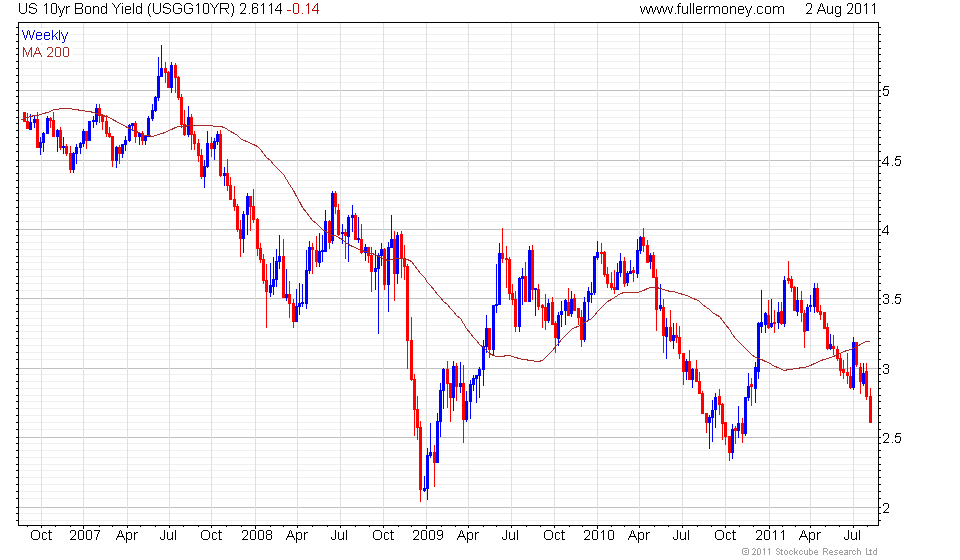
Task: Click the y-axis label 2.5
Action: (x=891, y=438)
